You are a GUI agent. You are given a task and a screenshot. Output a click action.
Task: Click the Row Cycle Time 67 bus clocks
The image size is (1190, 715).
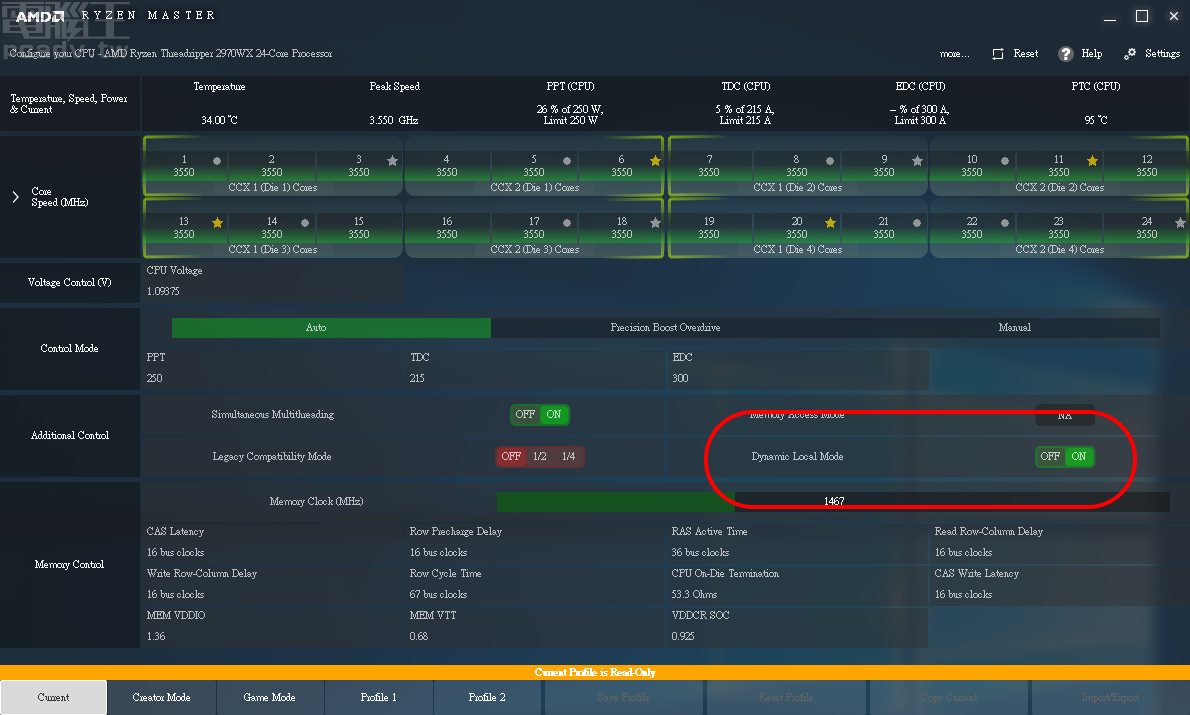(438, 594)
